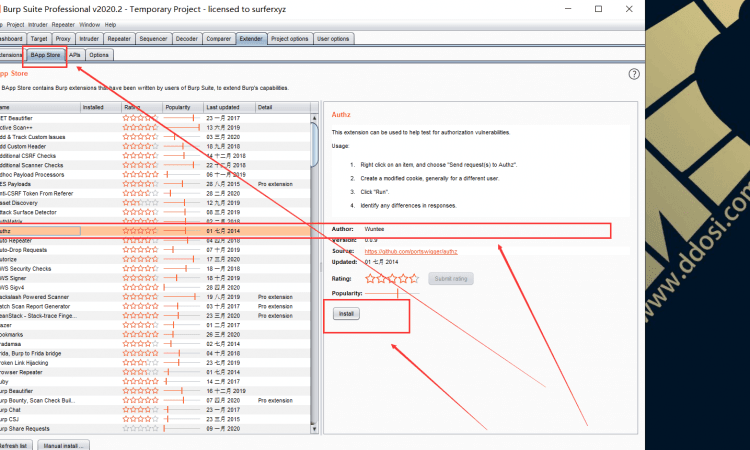This screenshot has height=450, width=750.
Task: Click the Submit rating button
Action: [451, 278]
